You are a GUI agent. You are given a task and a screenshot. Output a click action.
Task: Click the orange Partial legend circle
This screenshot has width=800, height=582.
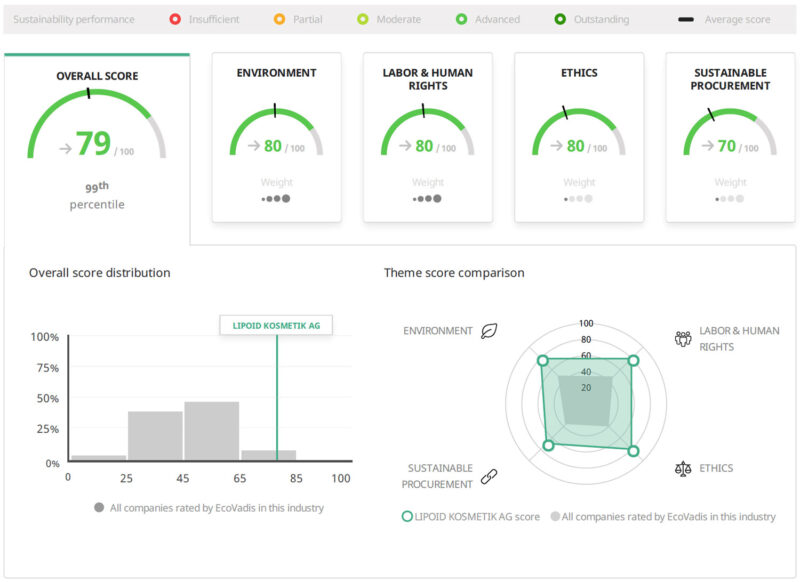[x=280, y=19]
